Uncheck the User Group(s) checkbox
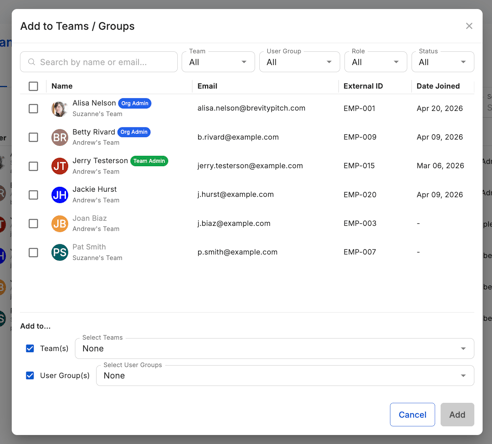 (x=30, y=376)
